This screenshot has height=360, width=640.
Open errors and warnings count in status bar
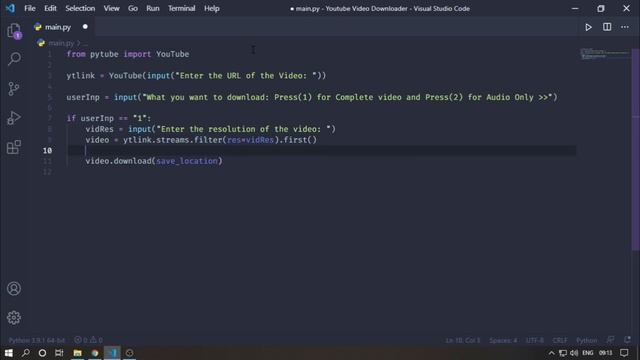click(88, 340)
